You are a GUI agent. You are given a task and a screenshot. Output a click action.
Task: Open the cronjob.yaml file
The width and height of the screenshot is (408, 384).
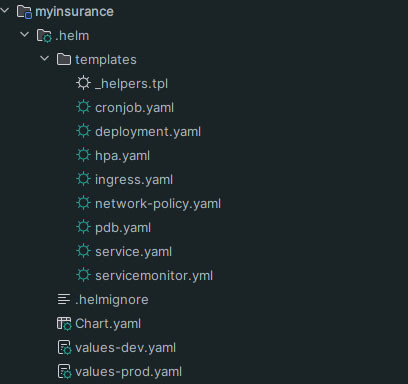pyautogui.click(x=135, y=108)
